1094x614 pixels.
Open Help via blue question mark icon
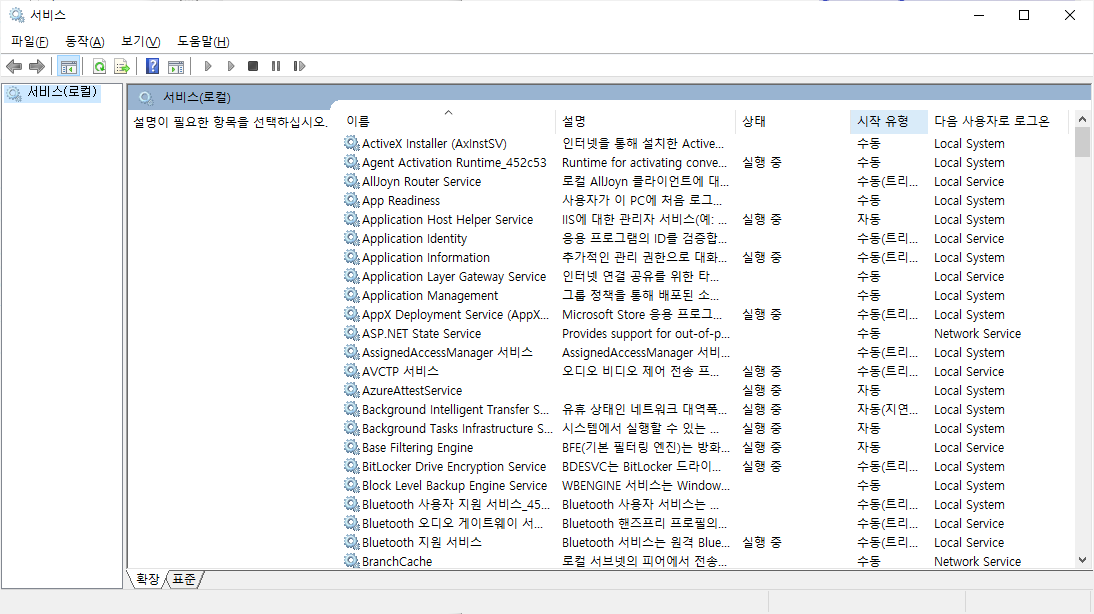pyautogui.click(x=153, y=66)
